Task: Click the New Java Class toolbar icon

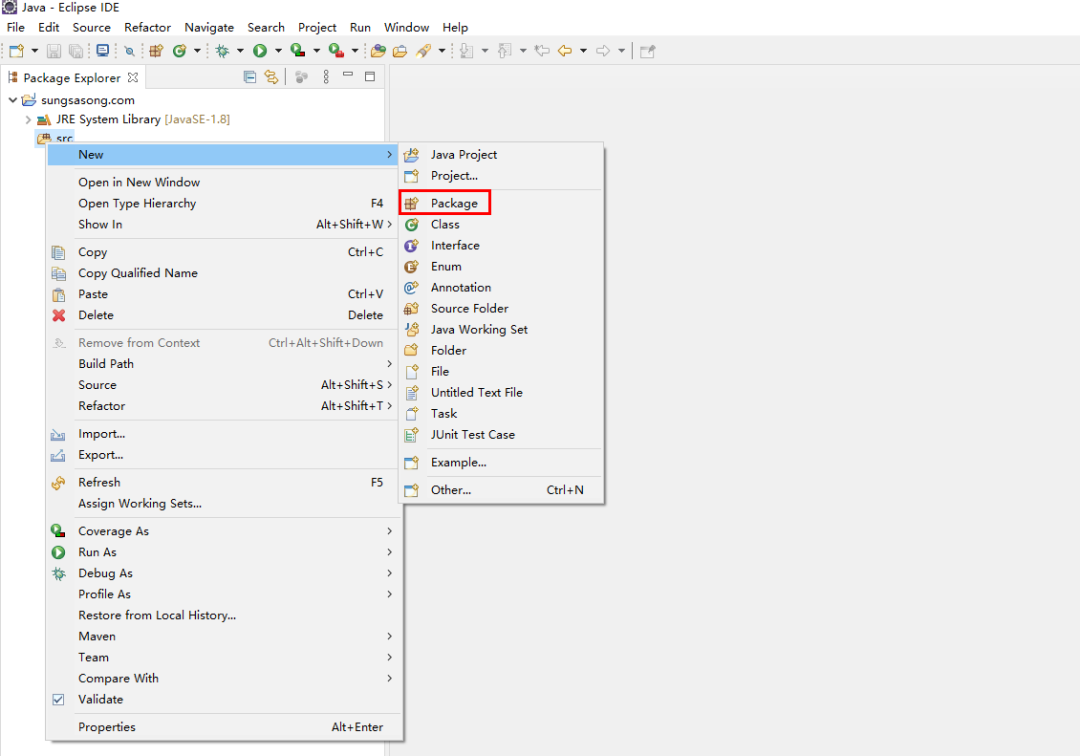Action: coord(179,51)
